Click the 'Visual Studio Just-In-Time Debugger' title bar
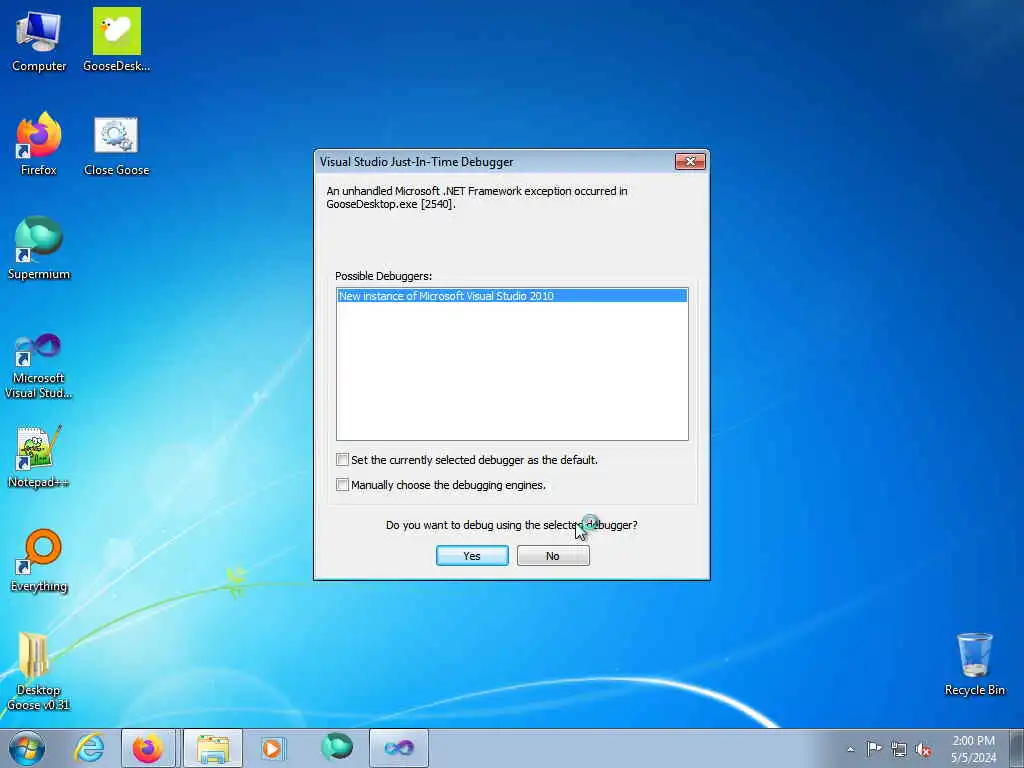1024x768 pixels. (494, 162)
